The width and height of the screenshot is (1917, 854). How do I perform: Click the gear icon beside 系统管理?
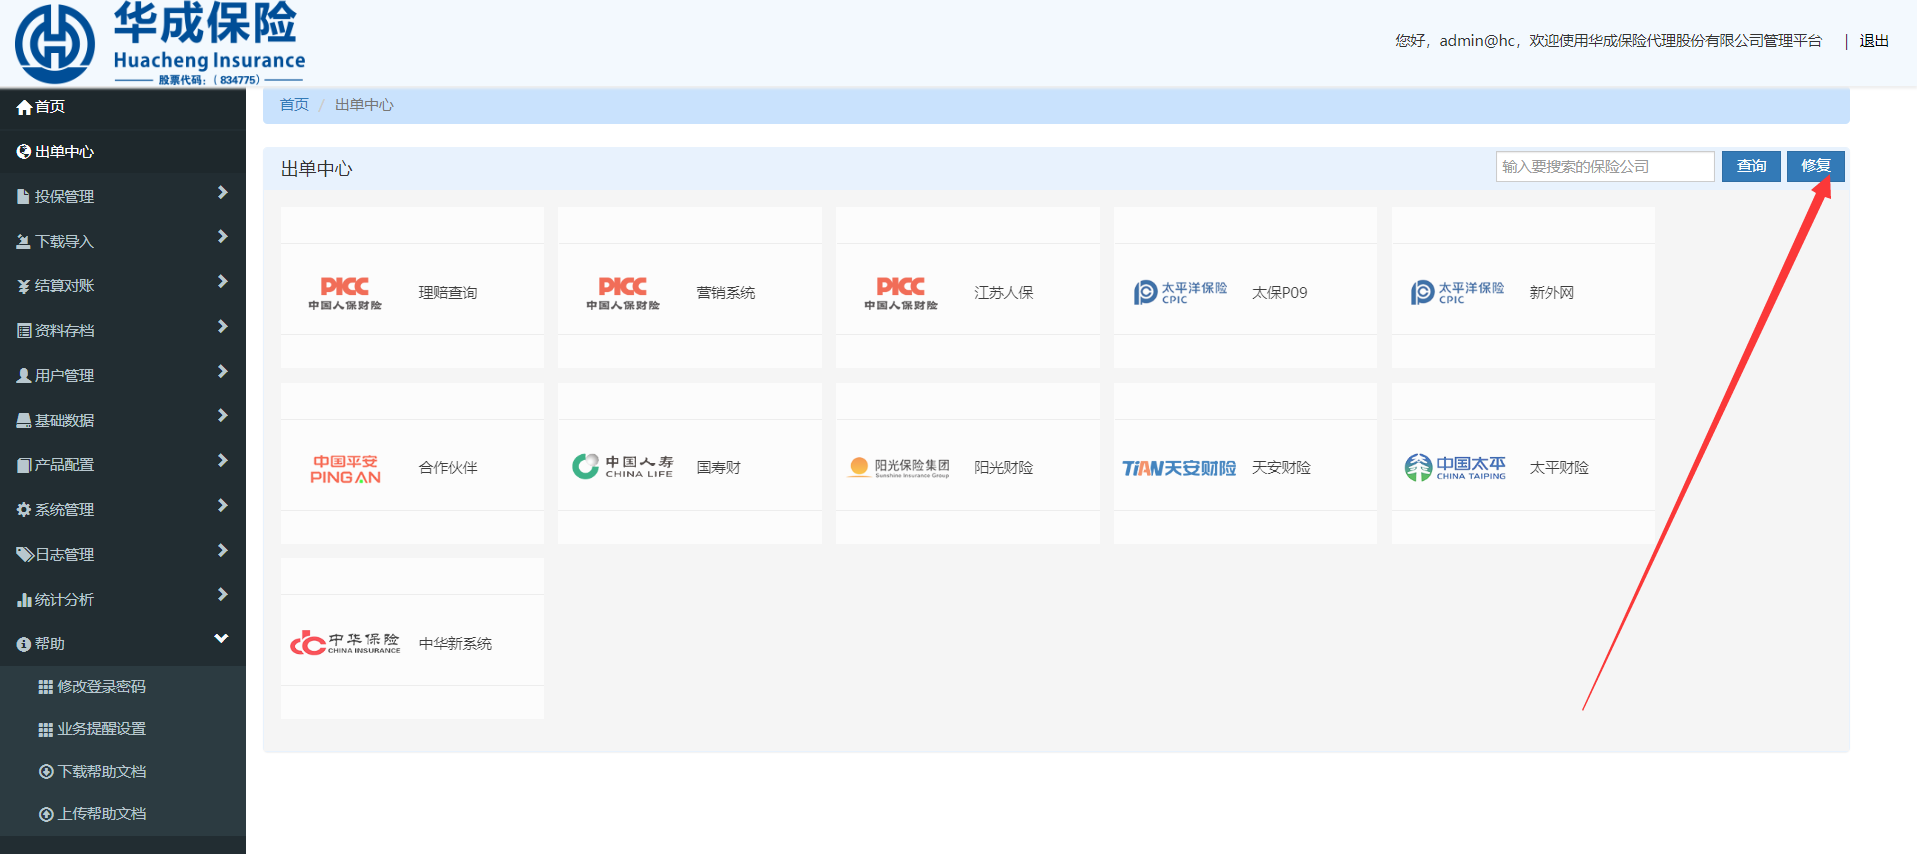[24, 510]
